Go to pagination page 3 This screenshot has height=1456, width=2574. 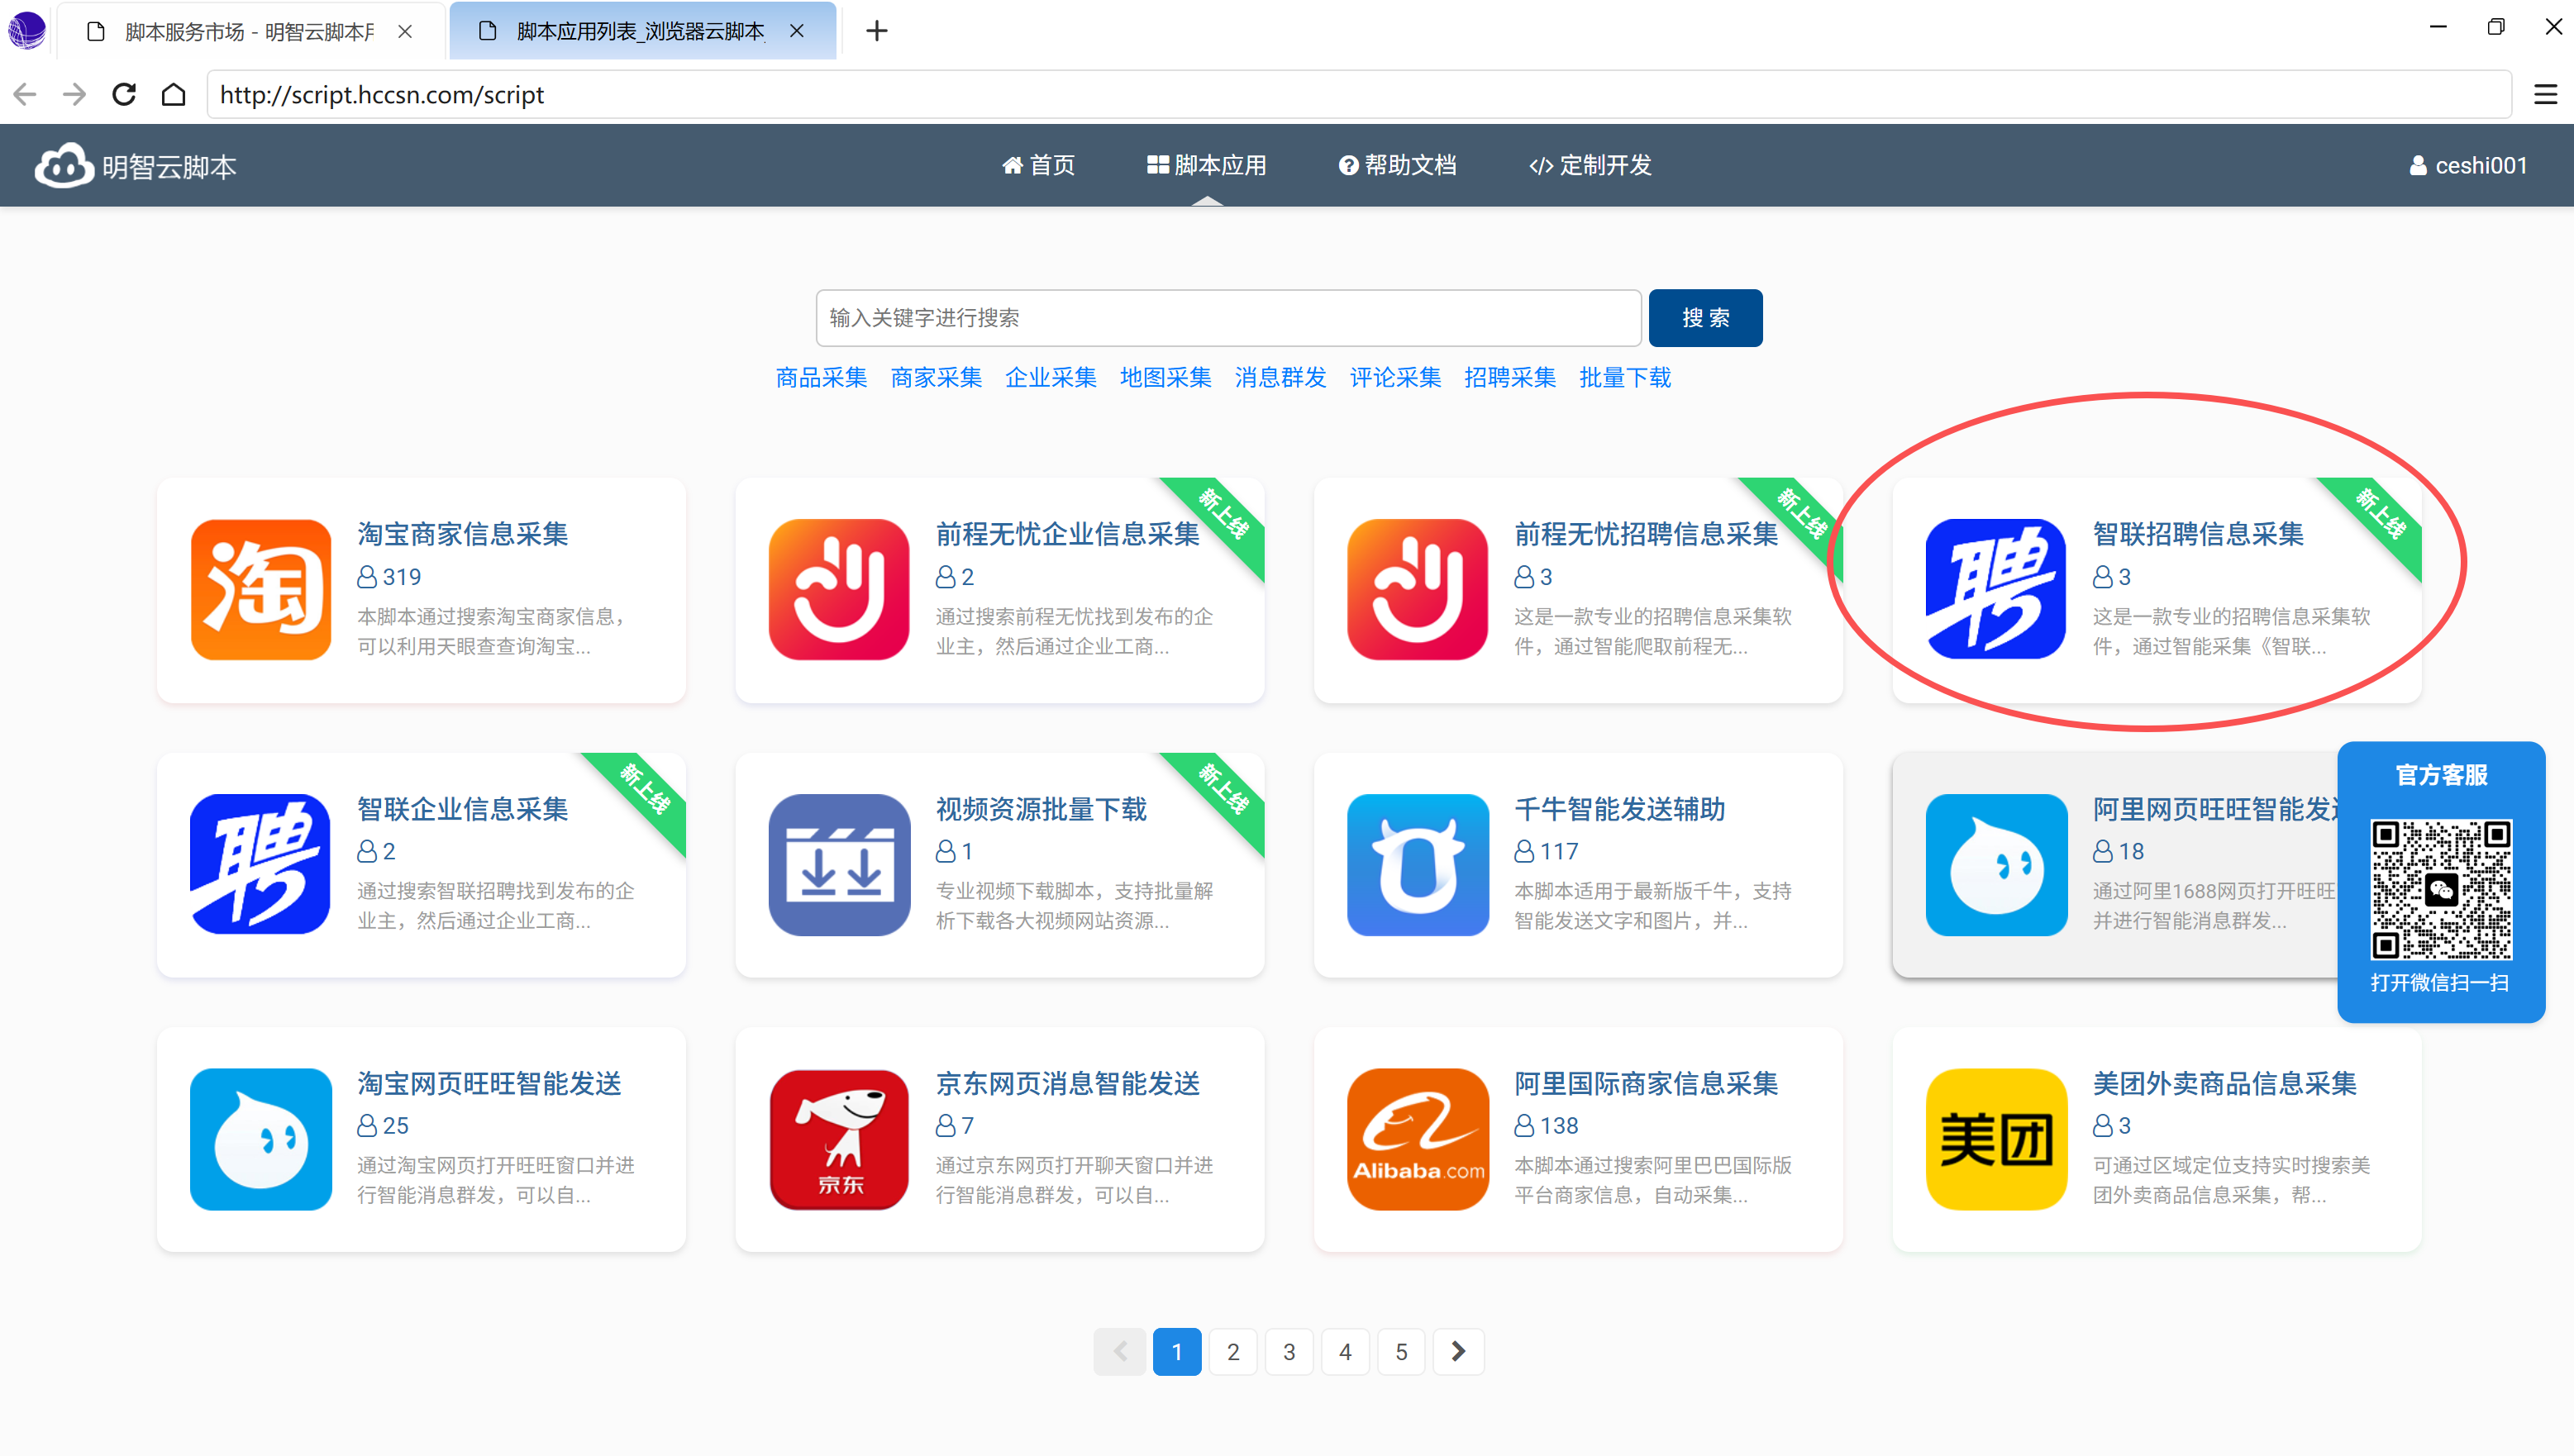click(x=1289, y=1352)
